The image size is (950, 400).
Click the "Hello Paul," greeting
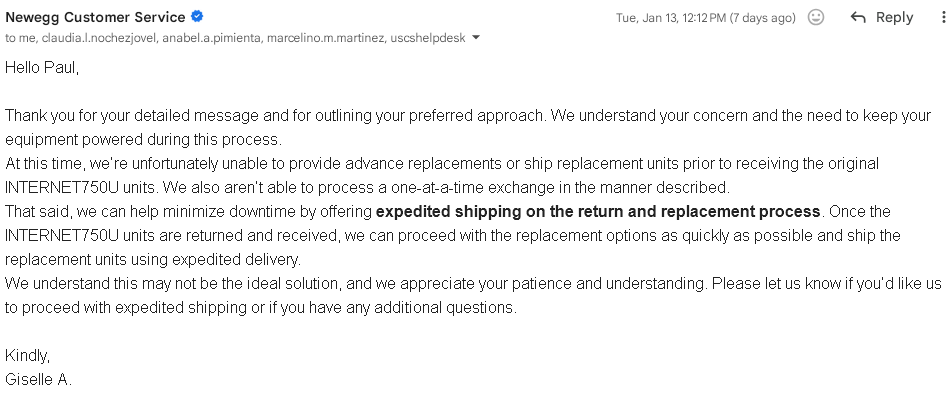point(42,68)
